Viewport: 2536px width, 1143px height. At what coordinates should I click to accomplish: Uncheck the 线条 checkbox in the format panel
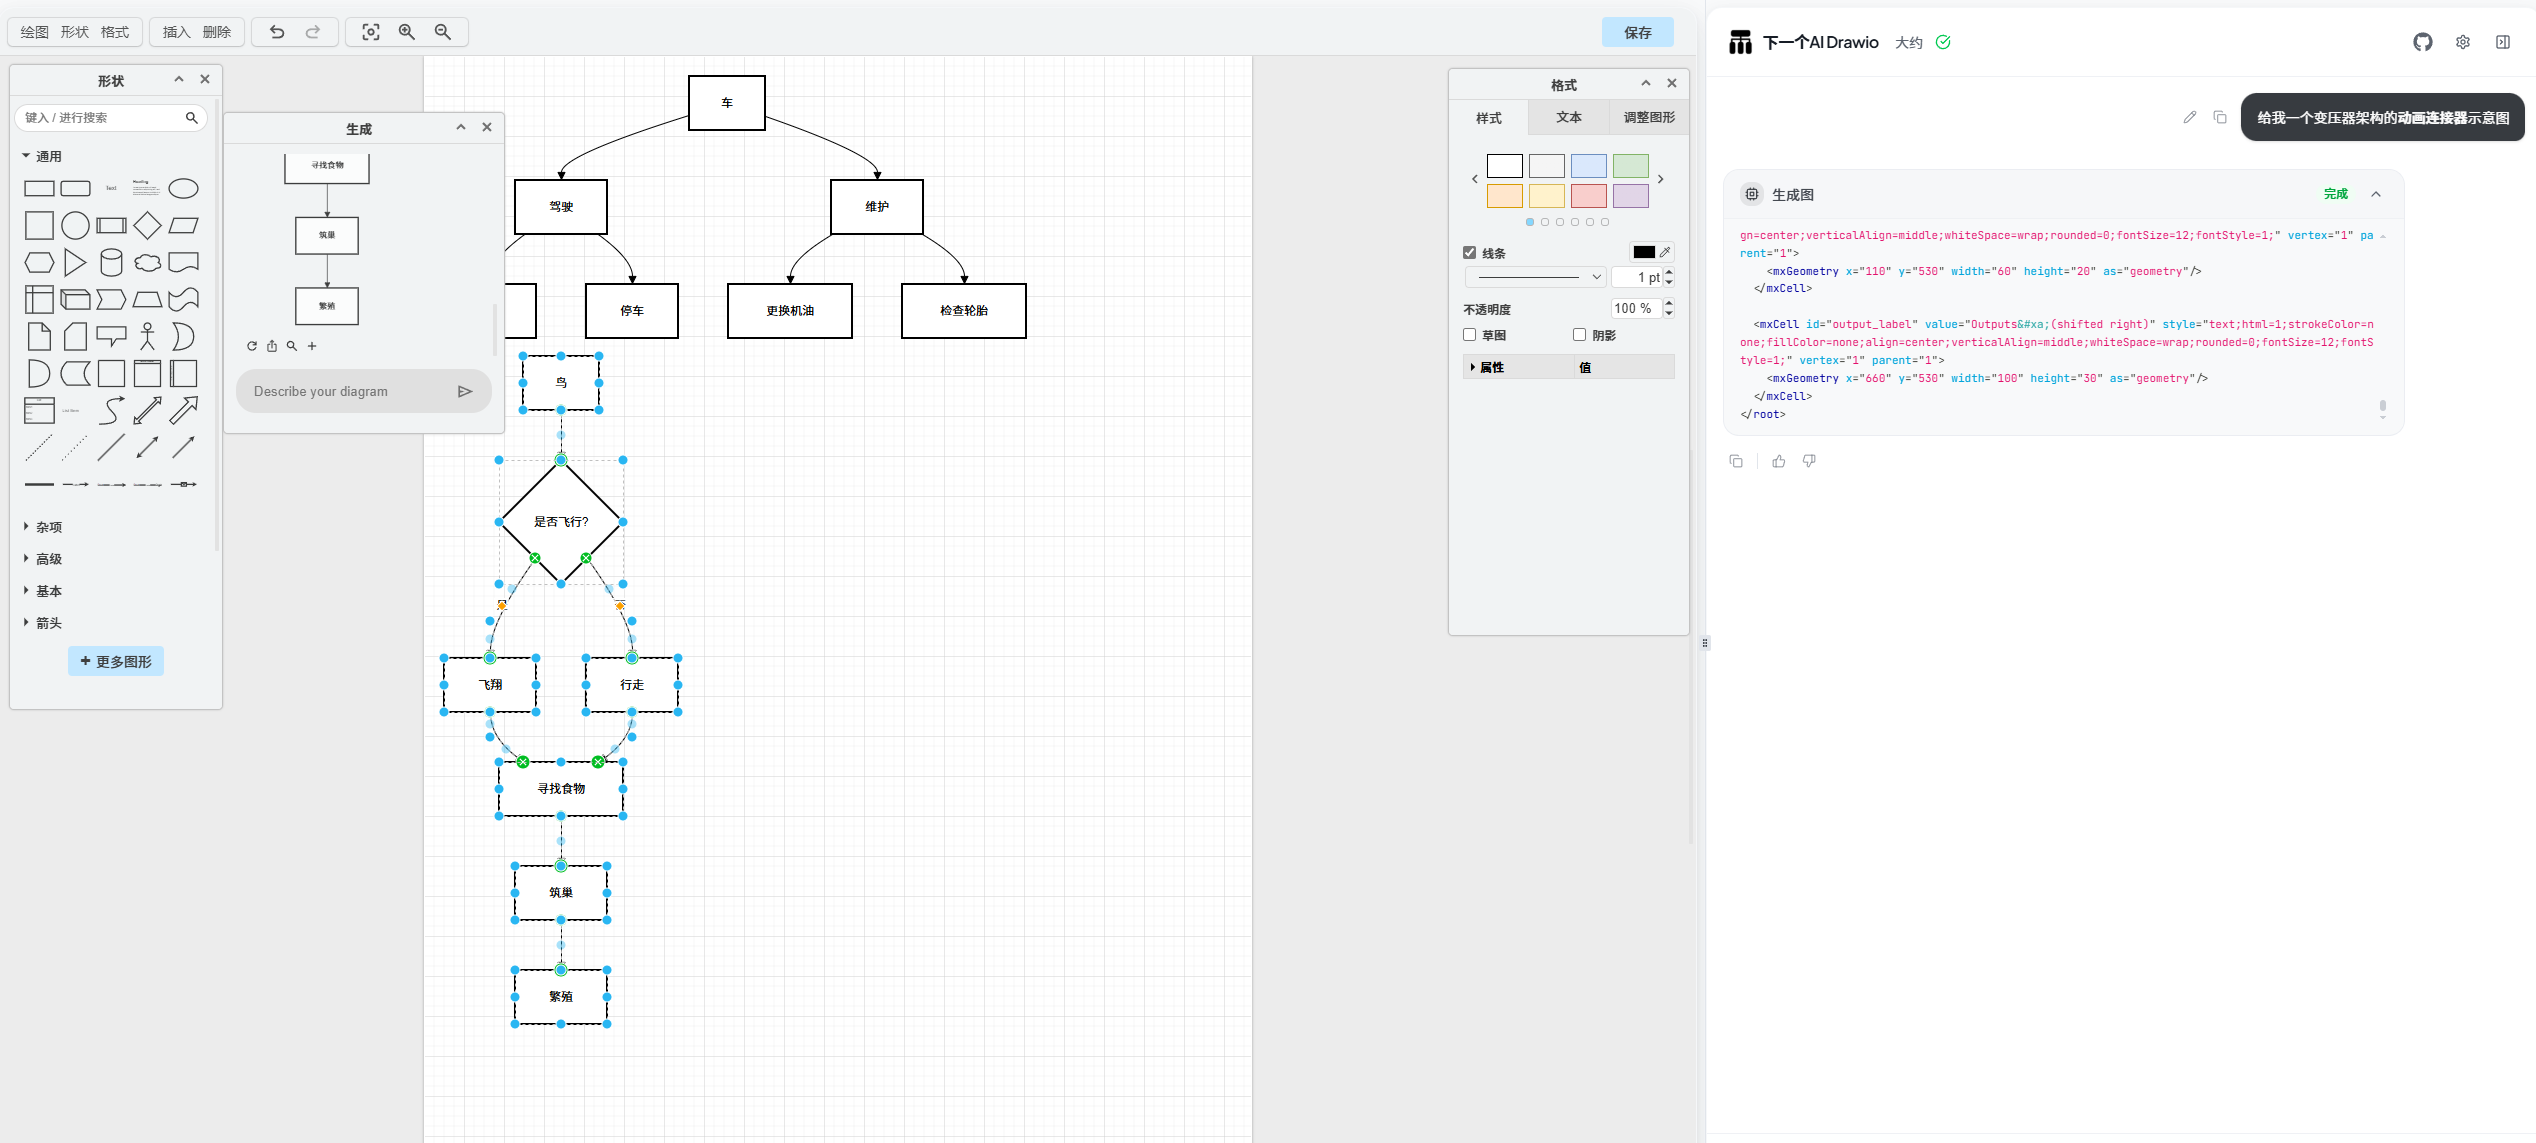pyautogui.click(x=1470, y=252)
